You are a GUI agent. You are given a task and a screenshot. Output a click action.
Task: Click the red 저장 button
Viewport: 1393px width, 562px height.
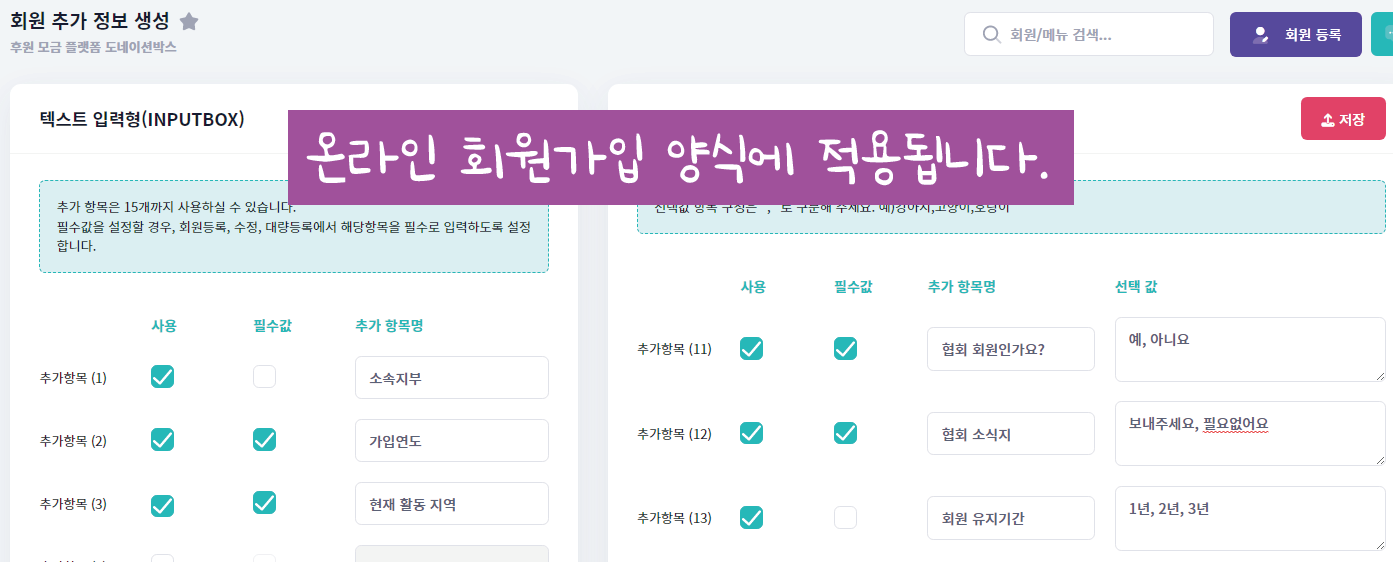coord(1342,119)
